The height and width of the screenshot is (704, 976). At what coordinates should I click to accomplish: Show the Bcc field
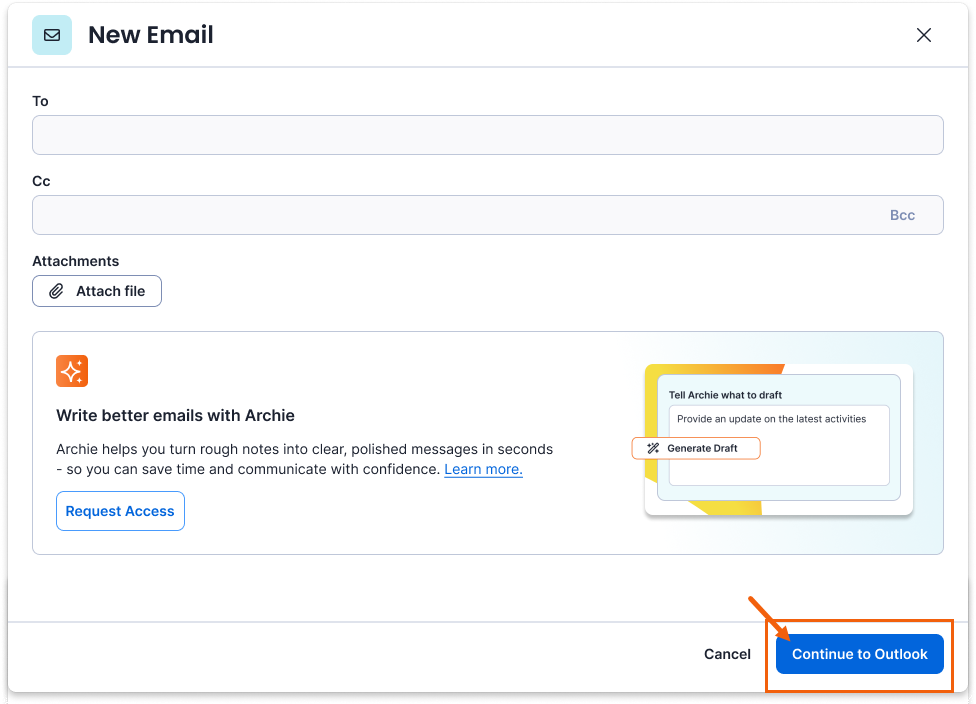click(902, 215)
